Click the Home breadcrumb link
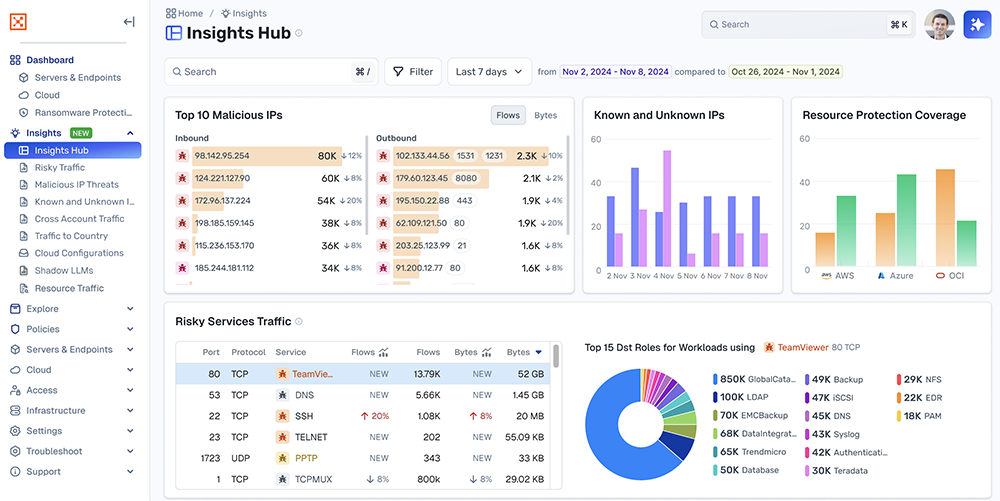 (x=184, y=13)
